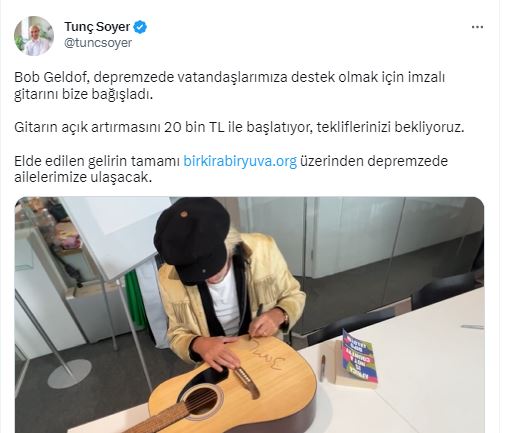Open the guitar signing photo
507x433 pixels.
pos(249,315)
